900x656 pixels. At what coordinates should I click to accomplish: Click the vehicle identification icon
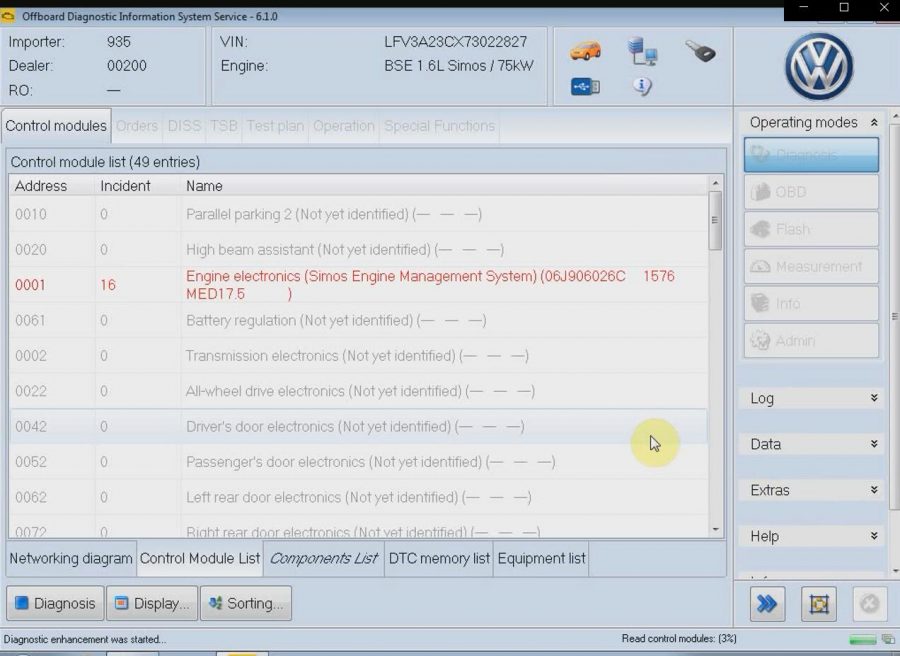tap(583, 50)
